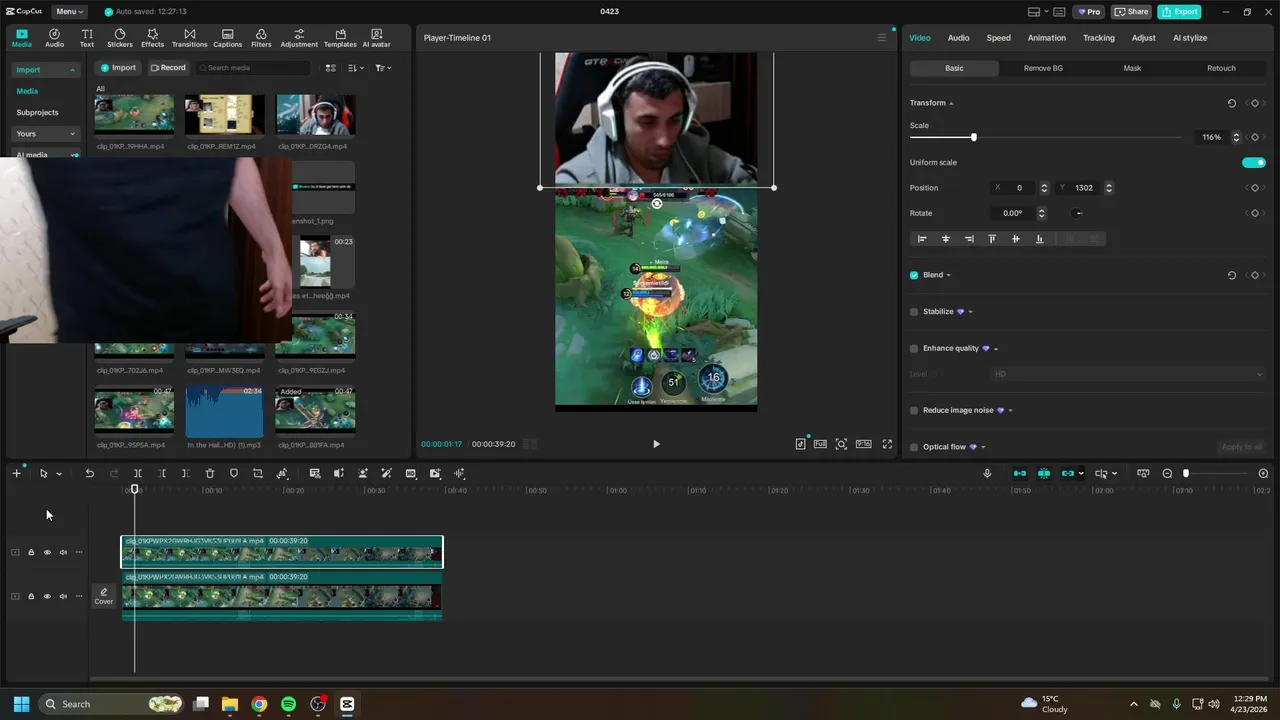The width and height of the screenshot is (1280, 720).
Task: Click the Share button
Action: click(1131, 12)
